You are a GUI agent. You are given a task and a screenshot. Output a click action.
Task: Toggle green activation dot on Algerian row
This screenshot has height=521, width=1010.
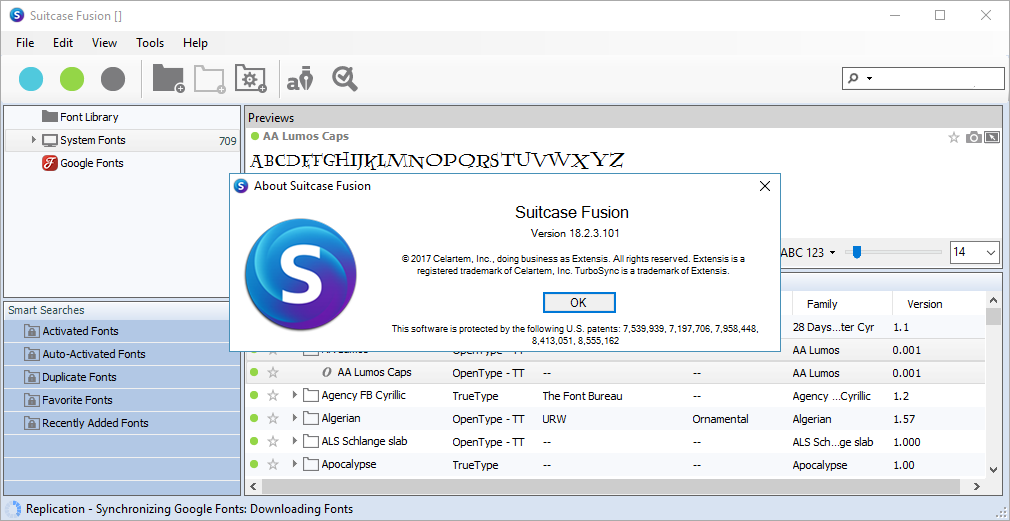254,419
